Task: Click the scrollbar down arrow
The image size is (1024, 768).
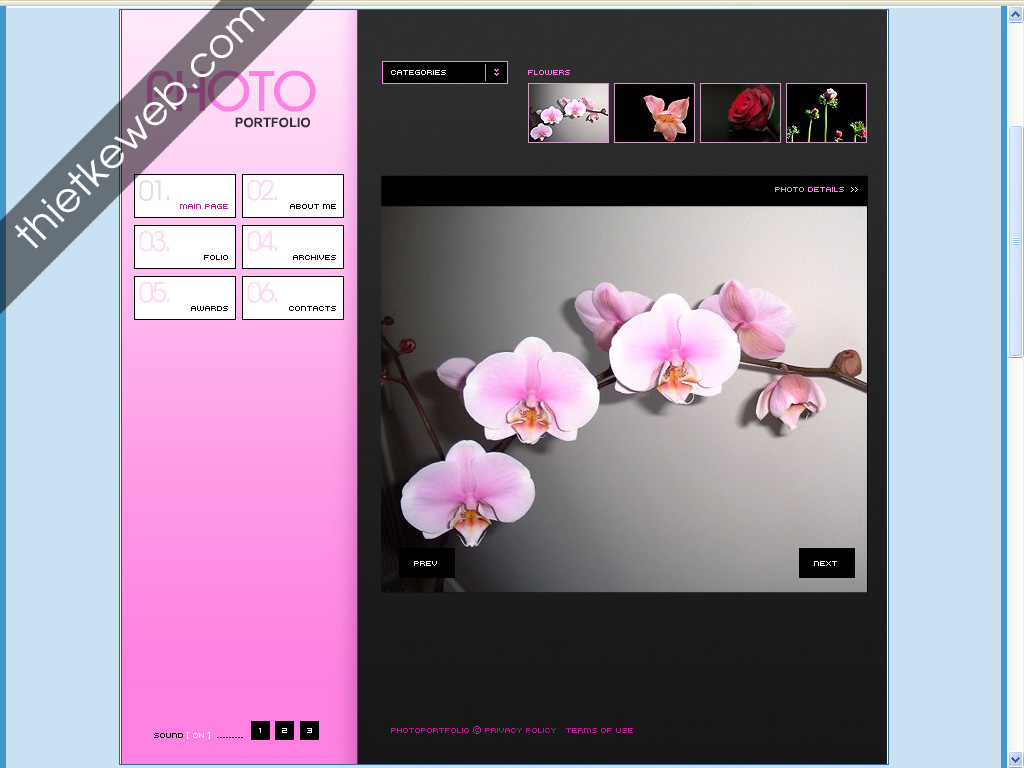Action: click(x=1015, y=759)
